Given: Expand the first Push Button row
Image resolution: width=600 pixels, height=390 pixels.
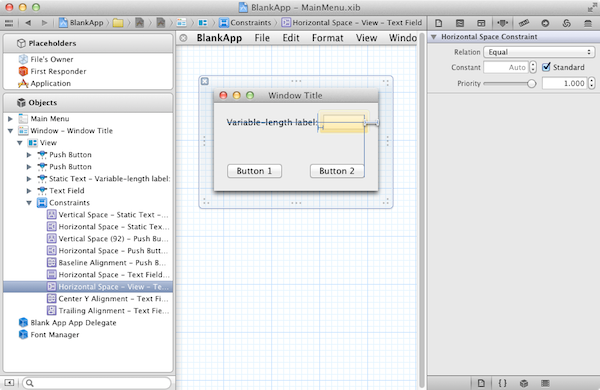Looking at the screenshot, I should [x=29, y=155].
